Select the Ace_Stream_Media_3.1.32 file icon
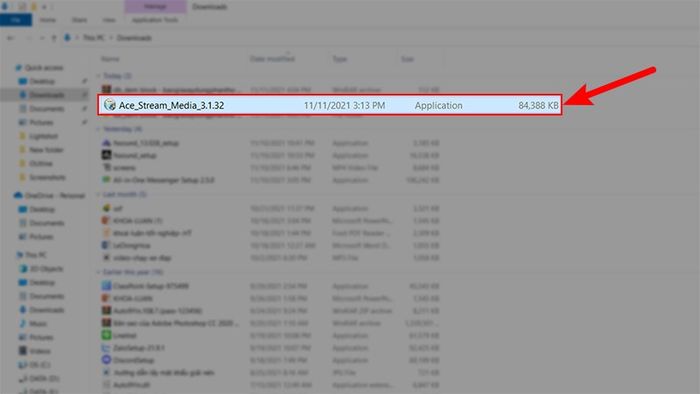Image resolution: width=700 pixels, height=394 pixels. (x=109, y=105)
